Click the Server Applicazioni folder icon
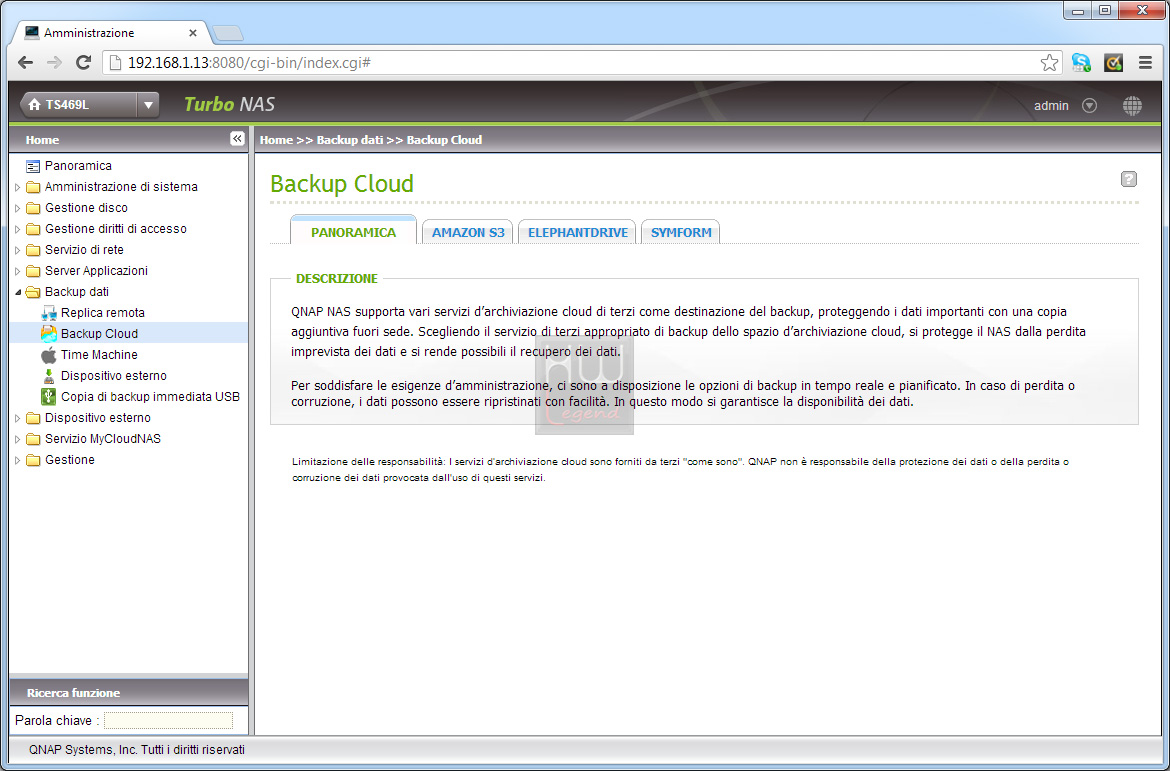Screen dimensions: 1170x771 pos(33,270)
